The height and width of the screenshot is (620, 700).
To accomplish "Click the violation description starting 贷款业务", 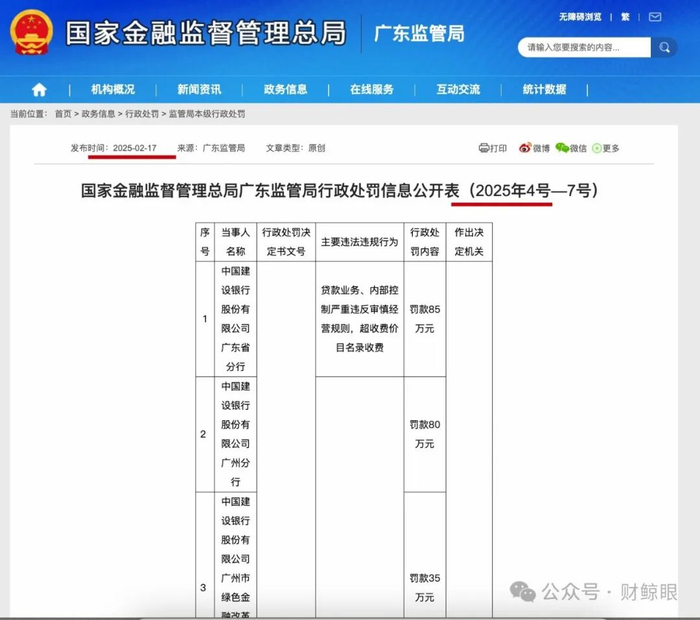I will [x=359, y=319].
